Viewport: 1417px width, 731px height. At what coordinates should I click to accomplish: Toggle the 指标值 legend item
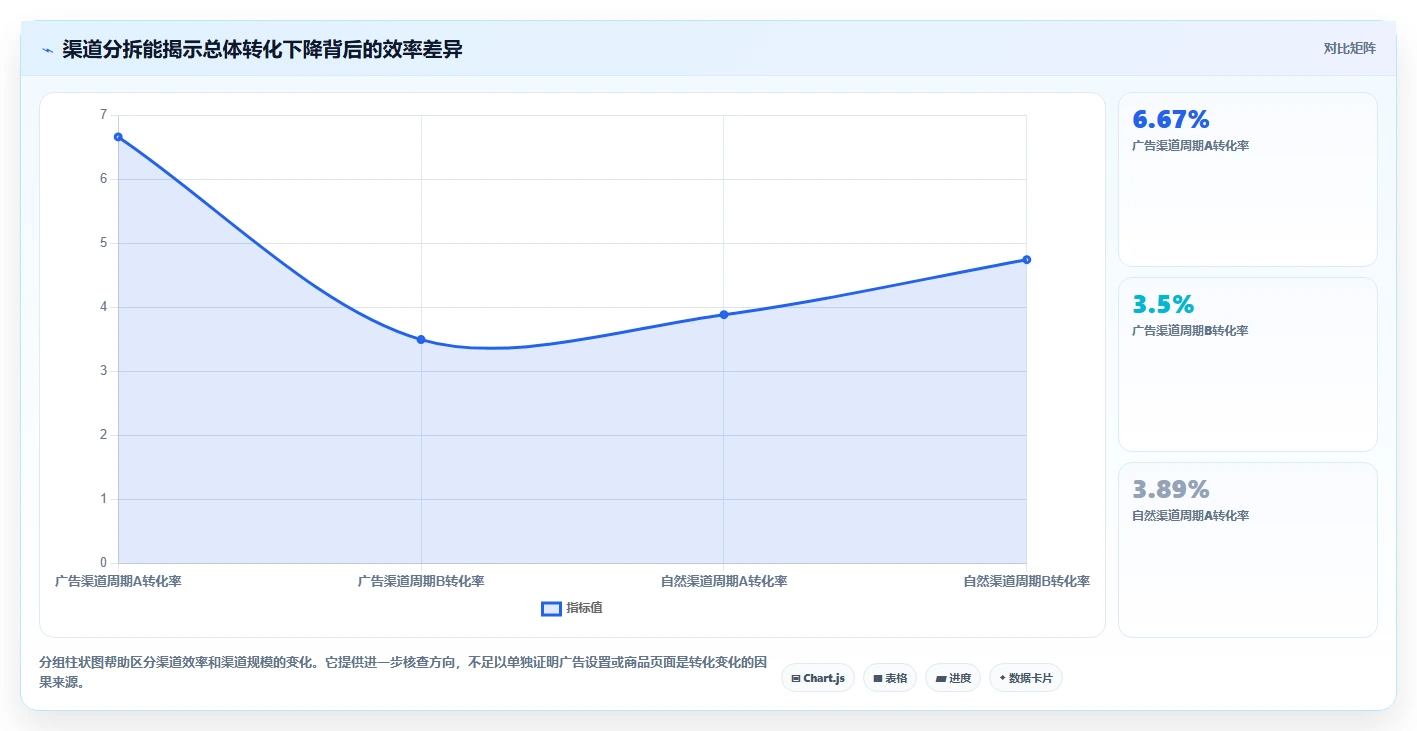coord(572,608)
